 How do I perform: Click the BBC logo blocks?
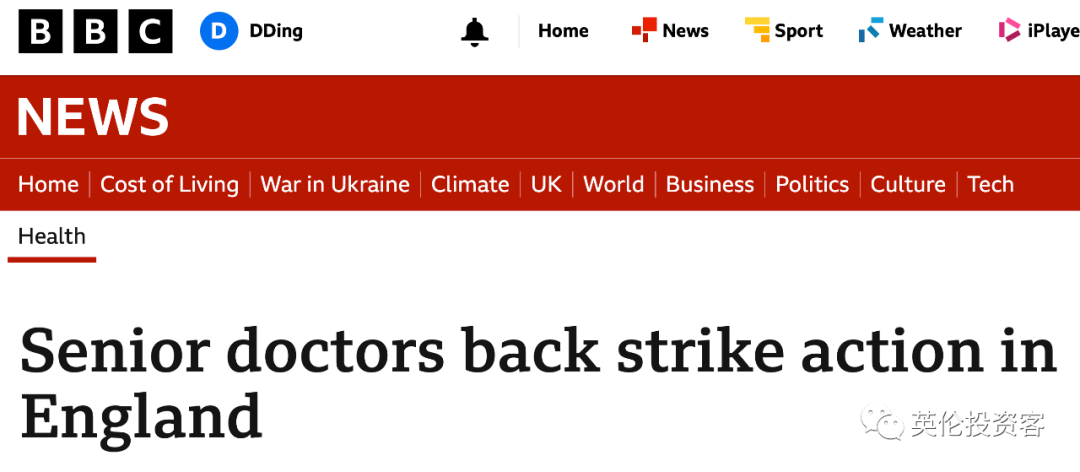(95, 31)
